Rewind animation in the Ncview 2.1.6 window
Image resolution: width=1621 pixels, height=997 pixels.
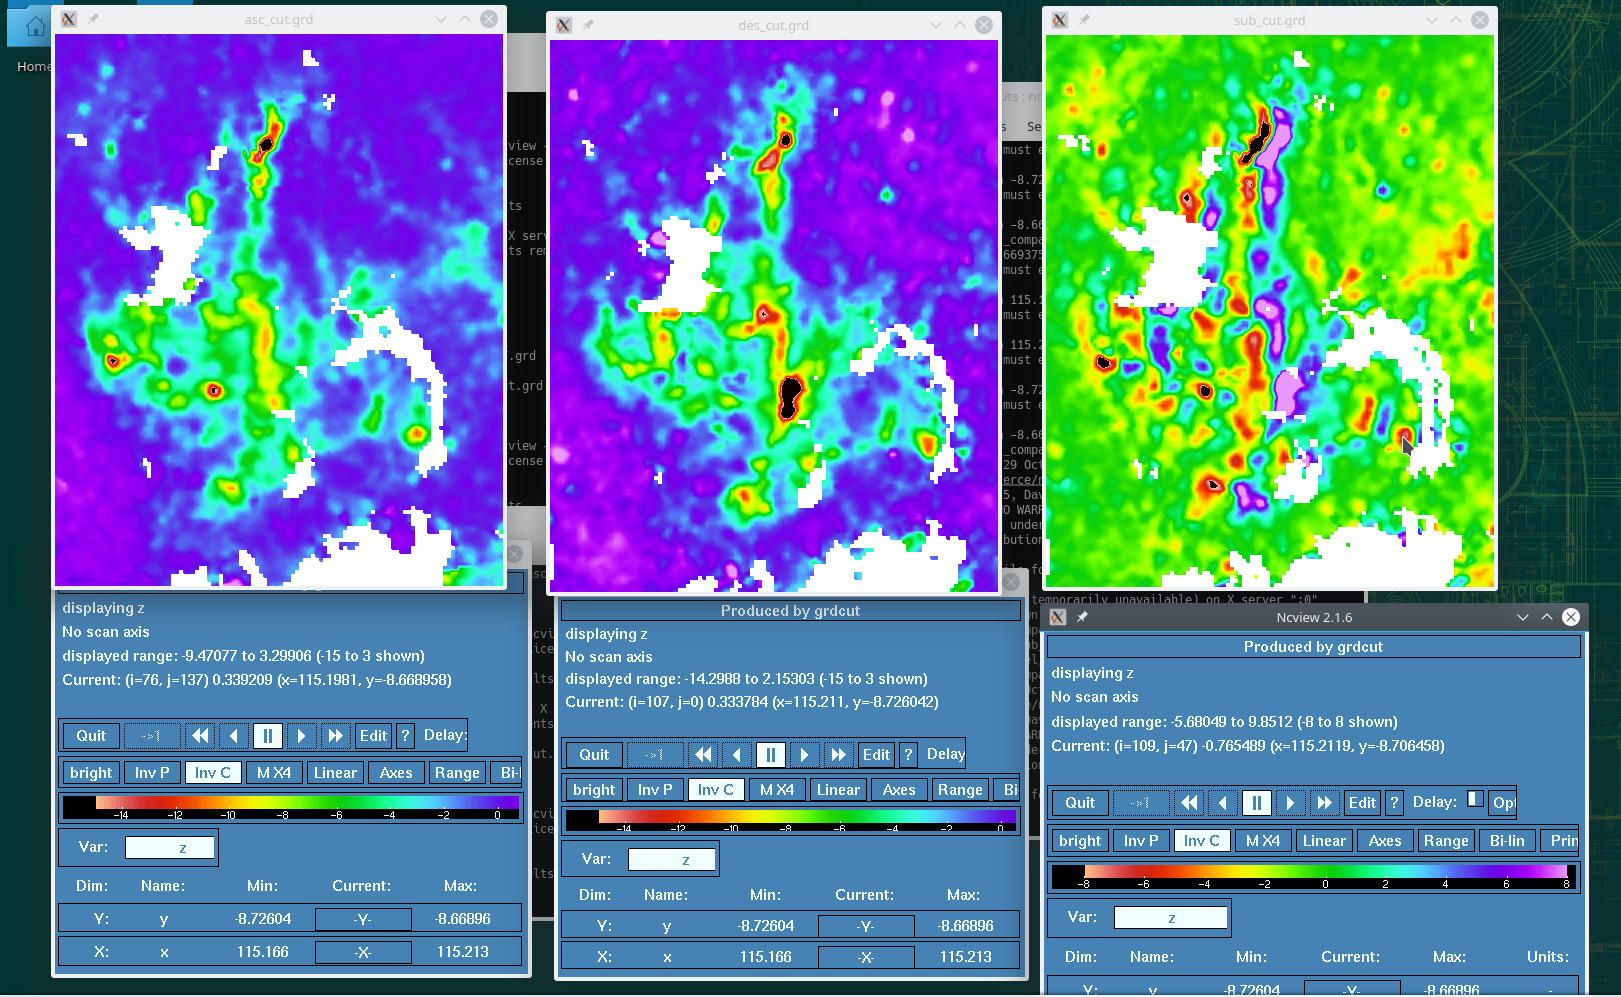1189,803
